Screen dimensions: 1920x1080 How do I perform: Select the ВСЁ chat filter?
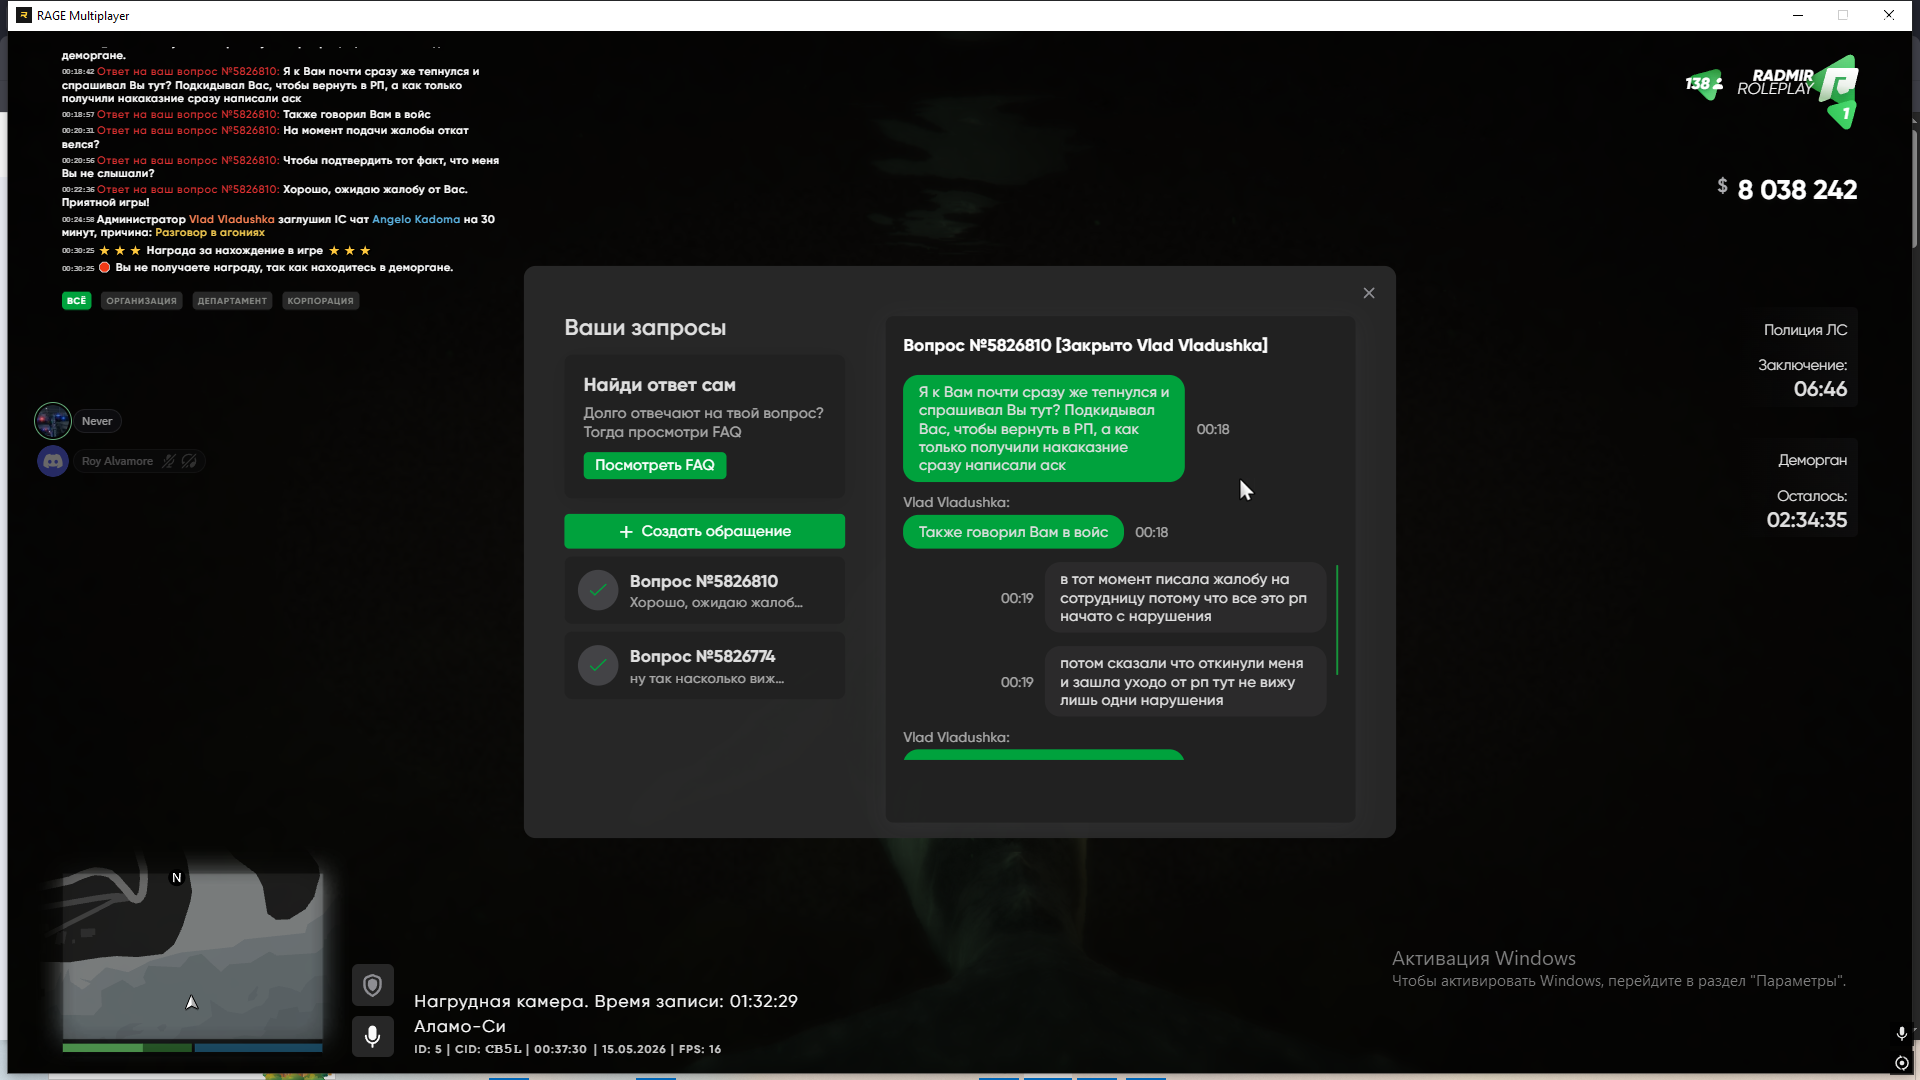[77, 301]
